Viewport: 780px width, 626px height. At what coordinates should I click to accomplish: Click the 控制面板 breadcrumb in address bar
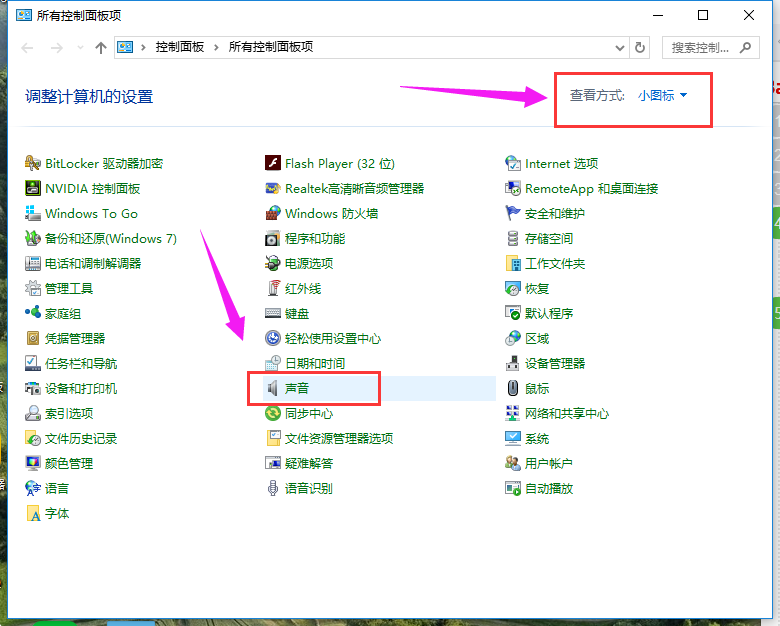[179, 47]
